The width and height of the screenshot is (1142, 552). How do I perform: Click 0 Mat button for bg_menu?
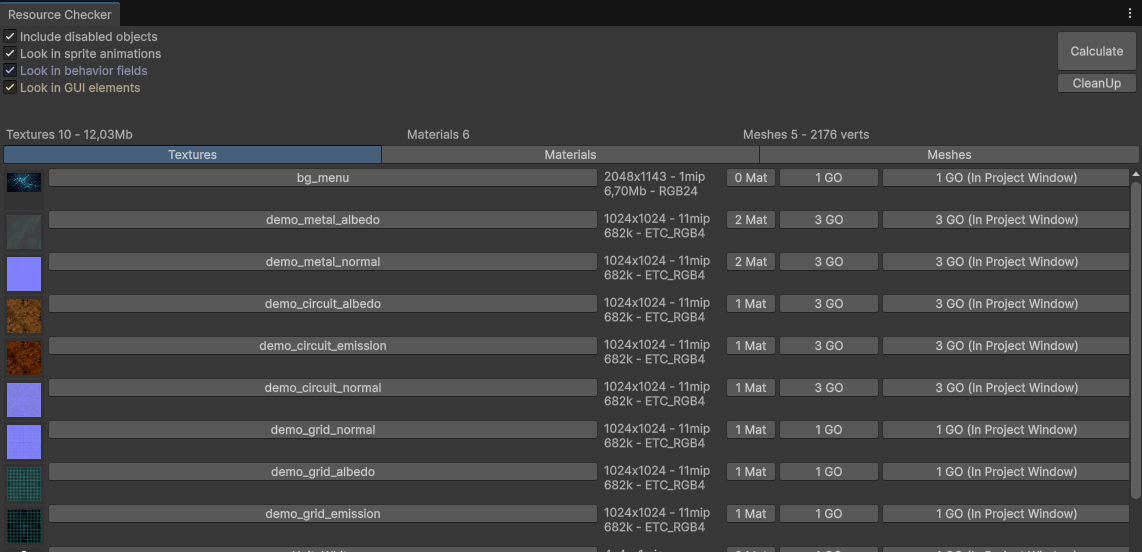(751, 178)
